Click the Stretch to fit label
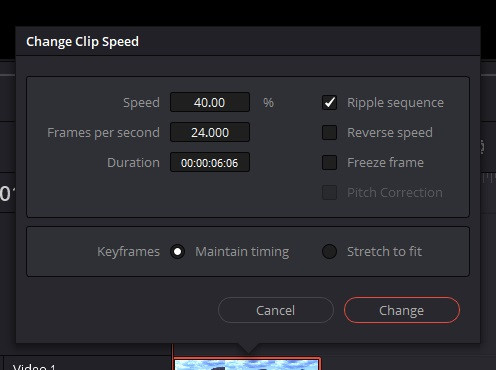 [x=384, y=251]
